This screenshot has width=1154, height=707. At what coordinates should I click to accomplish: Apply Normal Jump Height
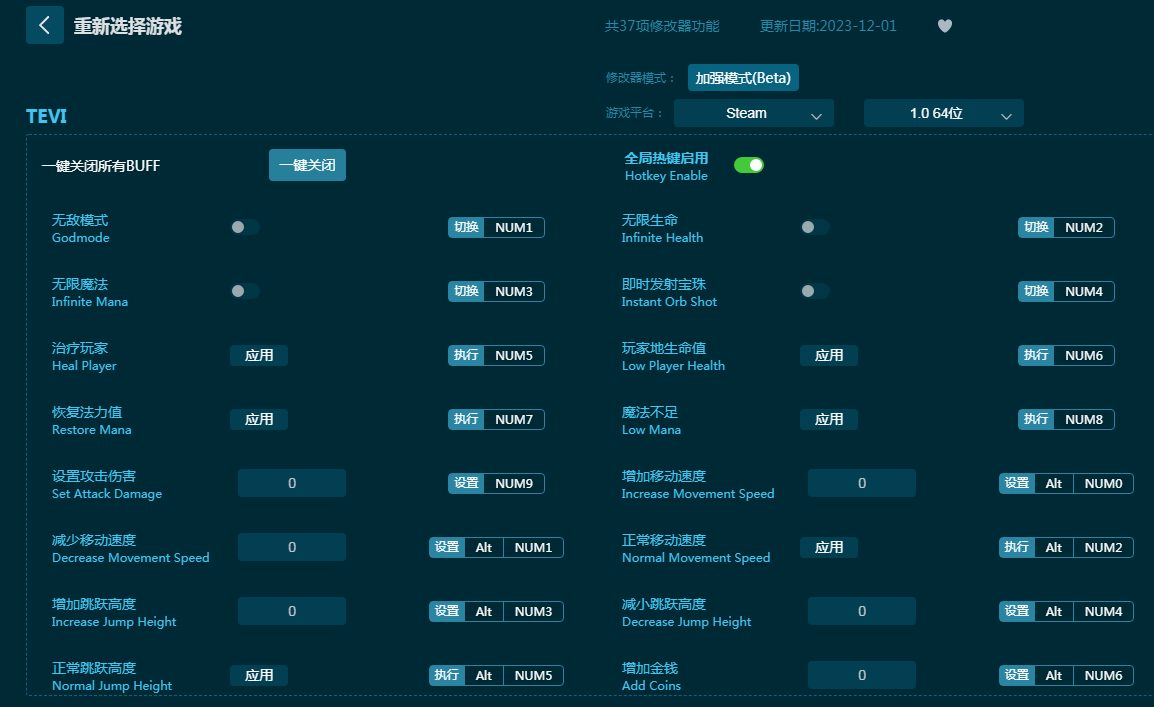pyautogui.click(x=259, y=675)
